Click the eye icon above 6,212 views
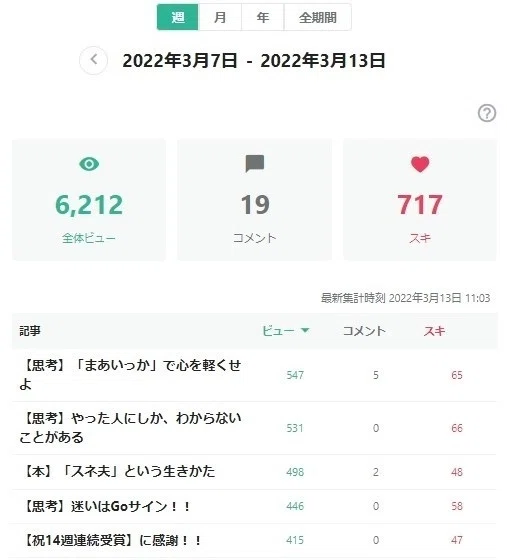The image size is (507, 560). [89, 164]
